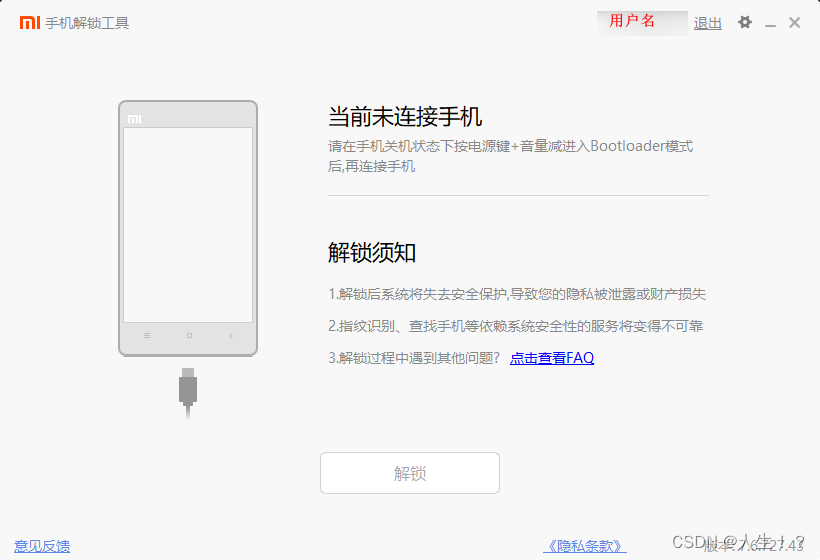820x560 pixels.
Task: Click the phone illustration image
Action: tap(188, 228)
